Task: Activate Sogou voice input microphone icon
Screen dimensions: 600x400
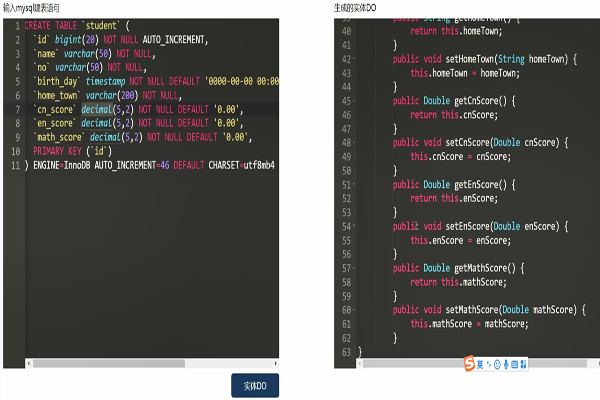Action: 506,363
